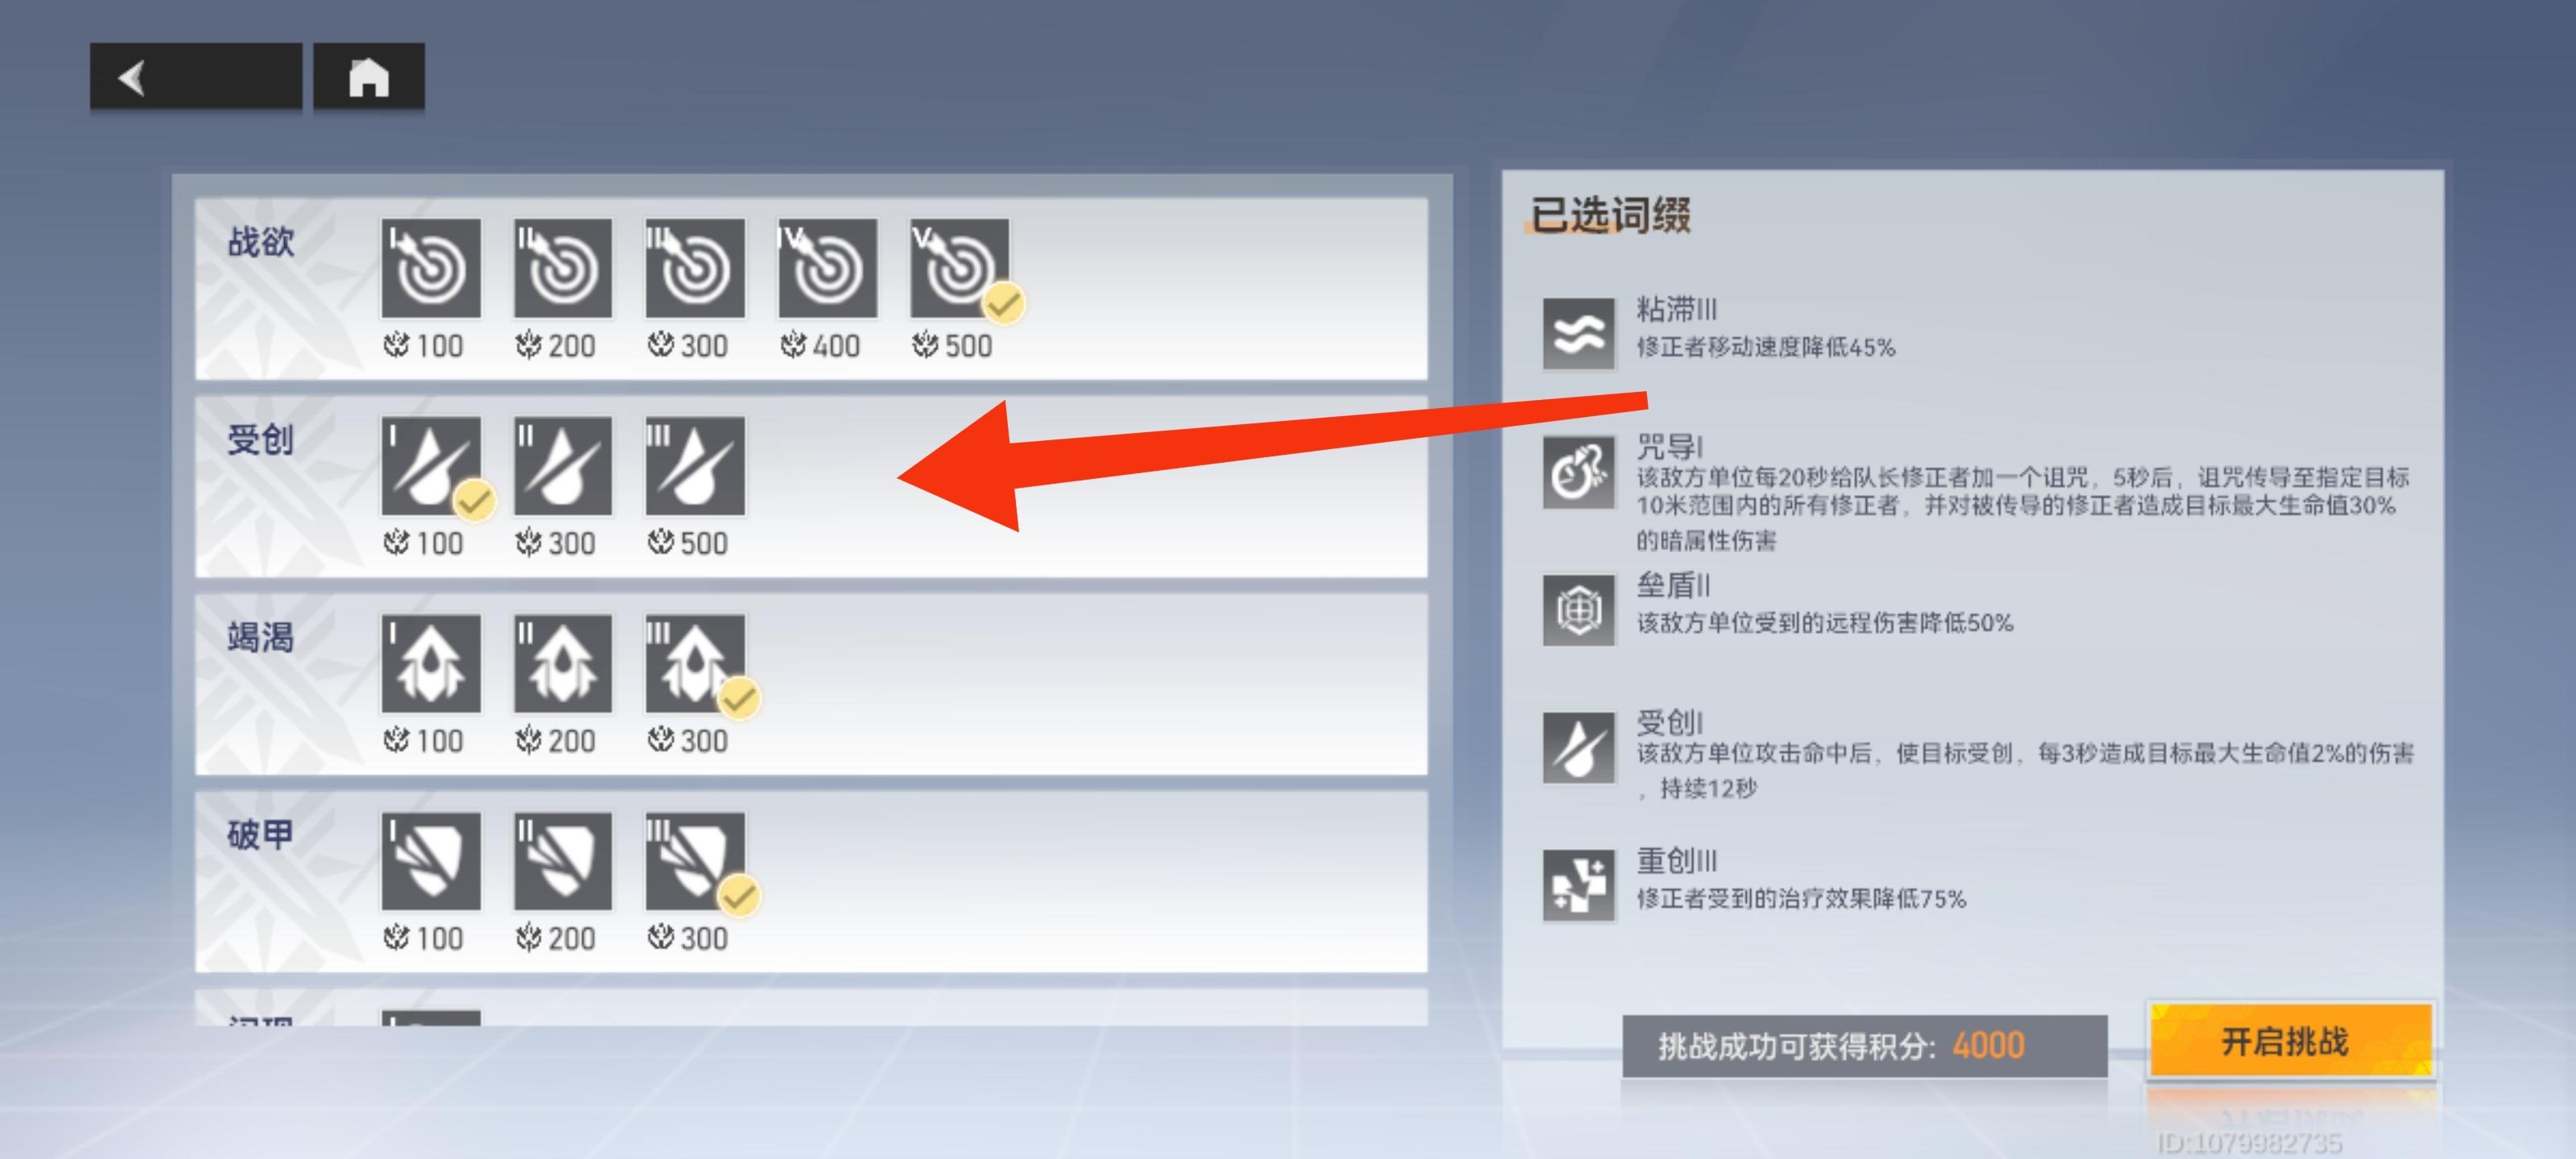
Task: Return to the home screen icon
Action: click(369, 77)
